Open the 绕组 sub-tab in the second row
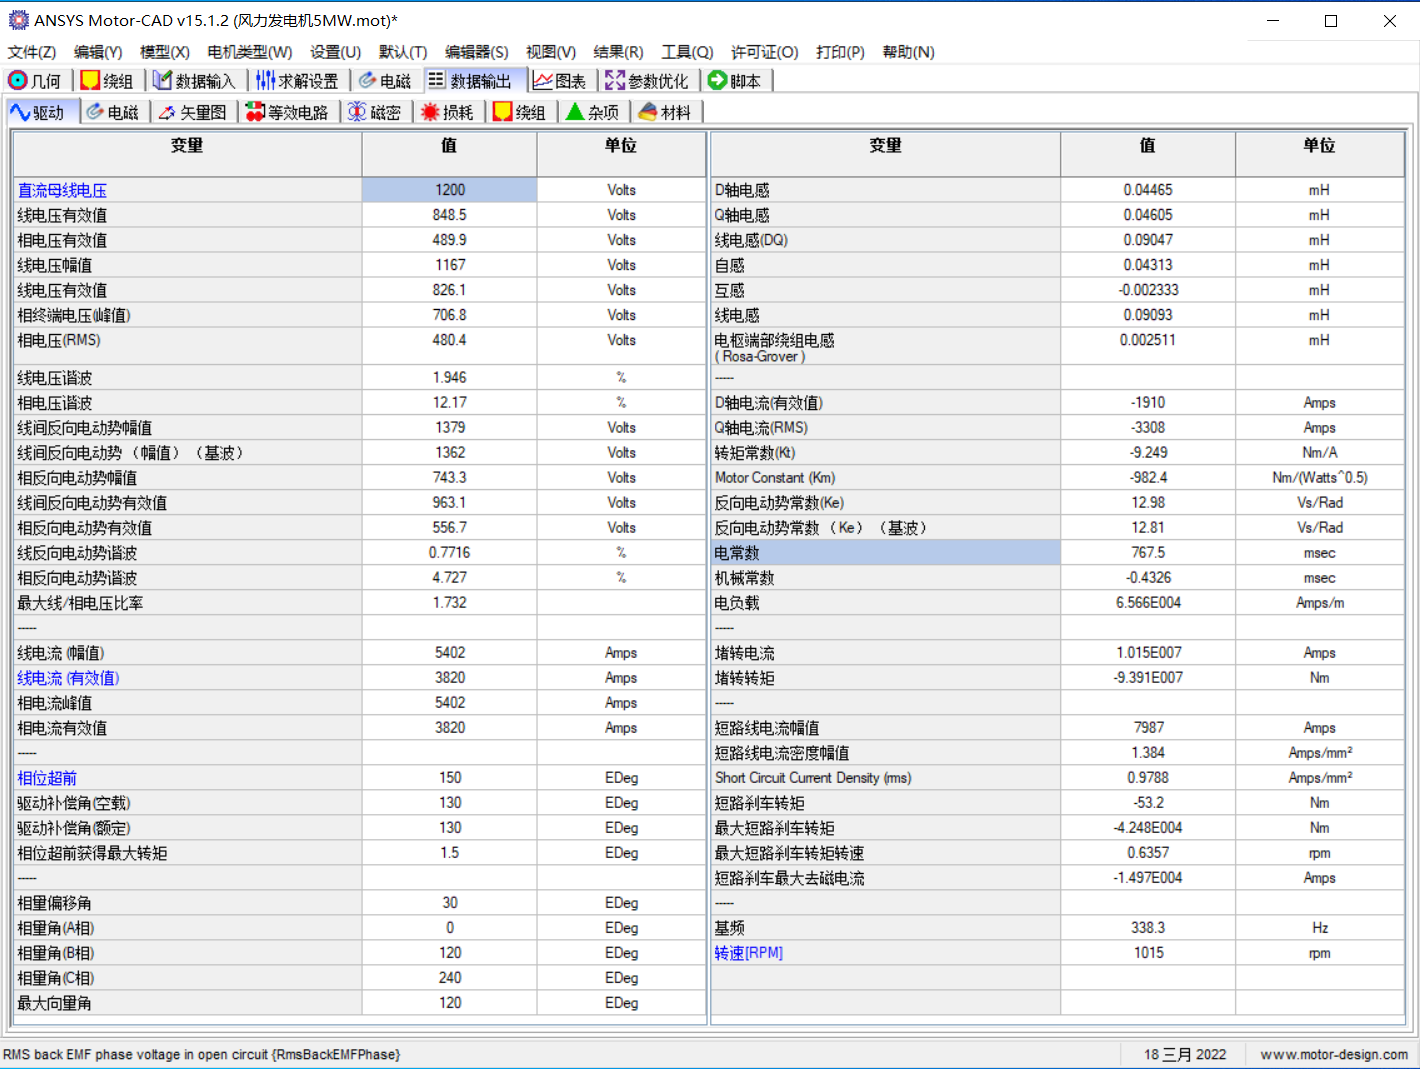 click(520, 113)
